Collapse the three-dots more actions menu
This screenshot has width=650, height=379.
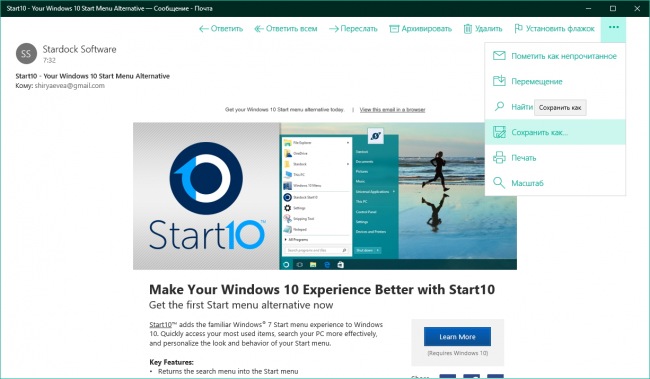coord(614,28)
